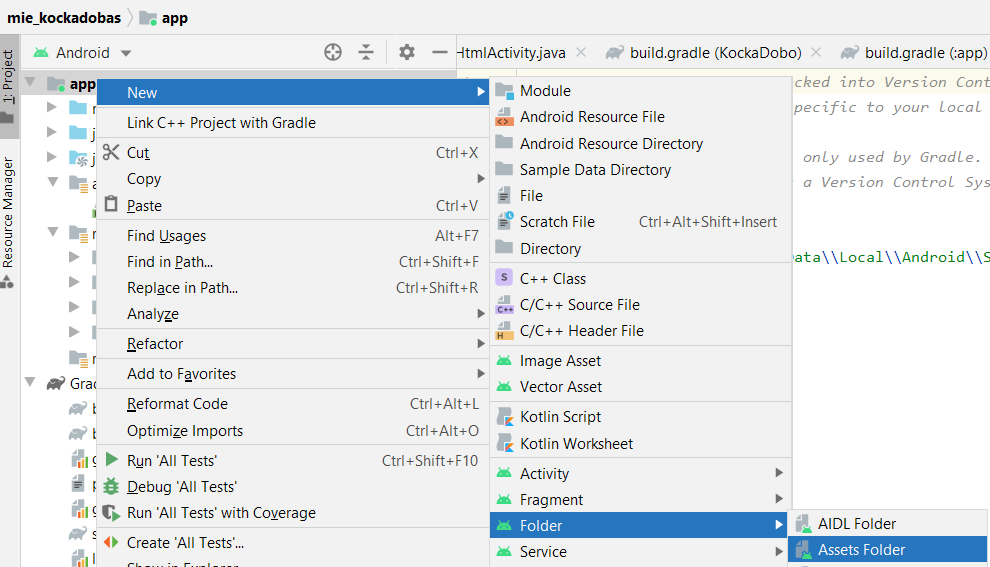990x567 pixels.
Task: Select Directory in New submenu
Action: pyautogui.click(x=640, y=248)
